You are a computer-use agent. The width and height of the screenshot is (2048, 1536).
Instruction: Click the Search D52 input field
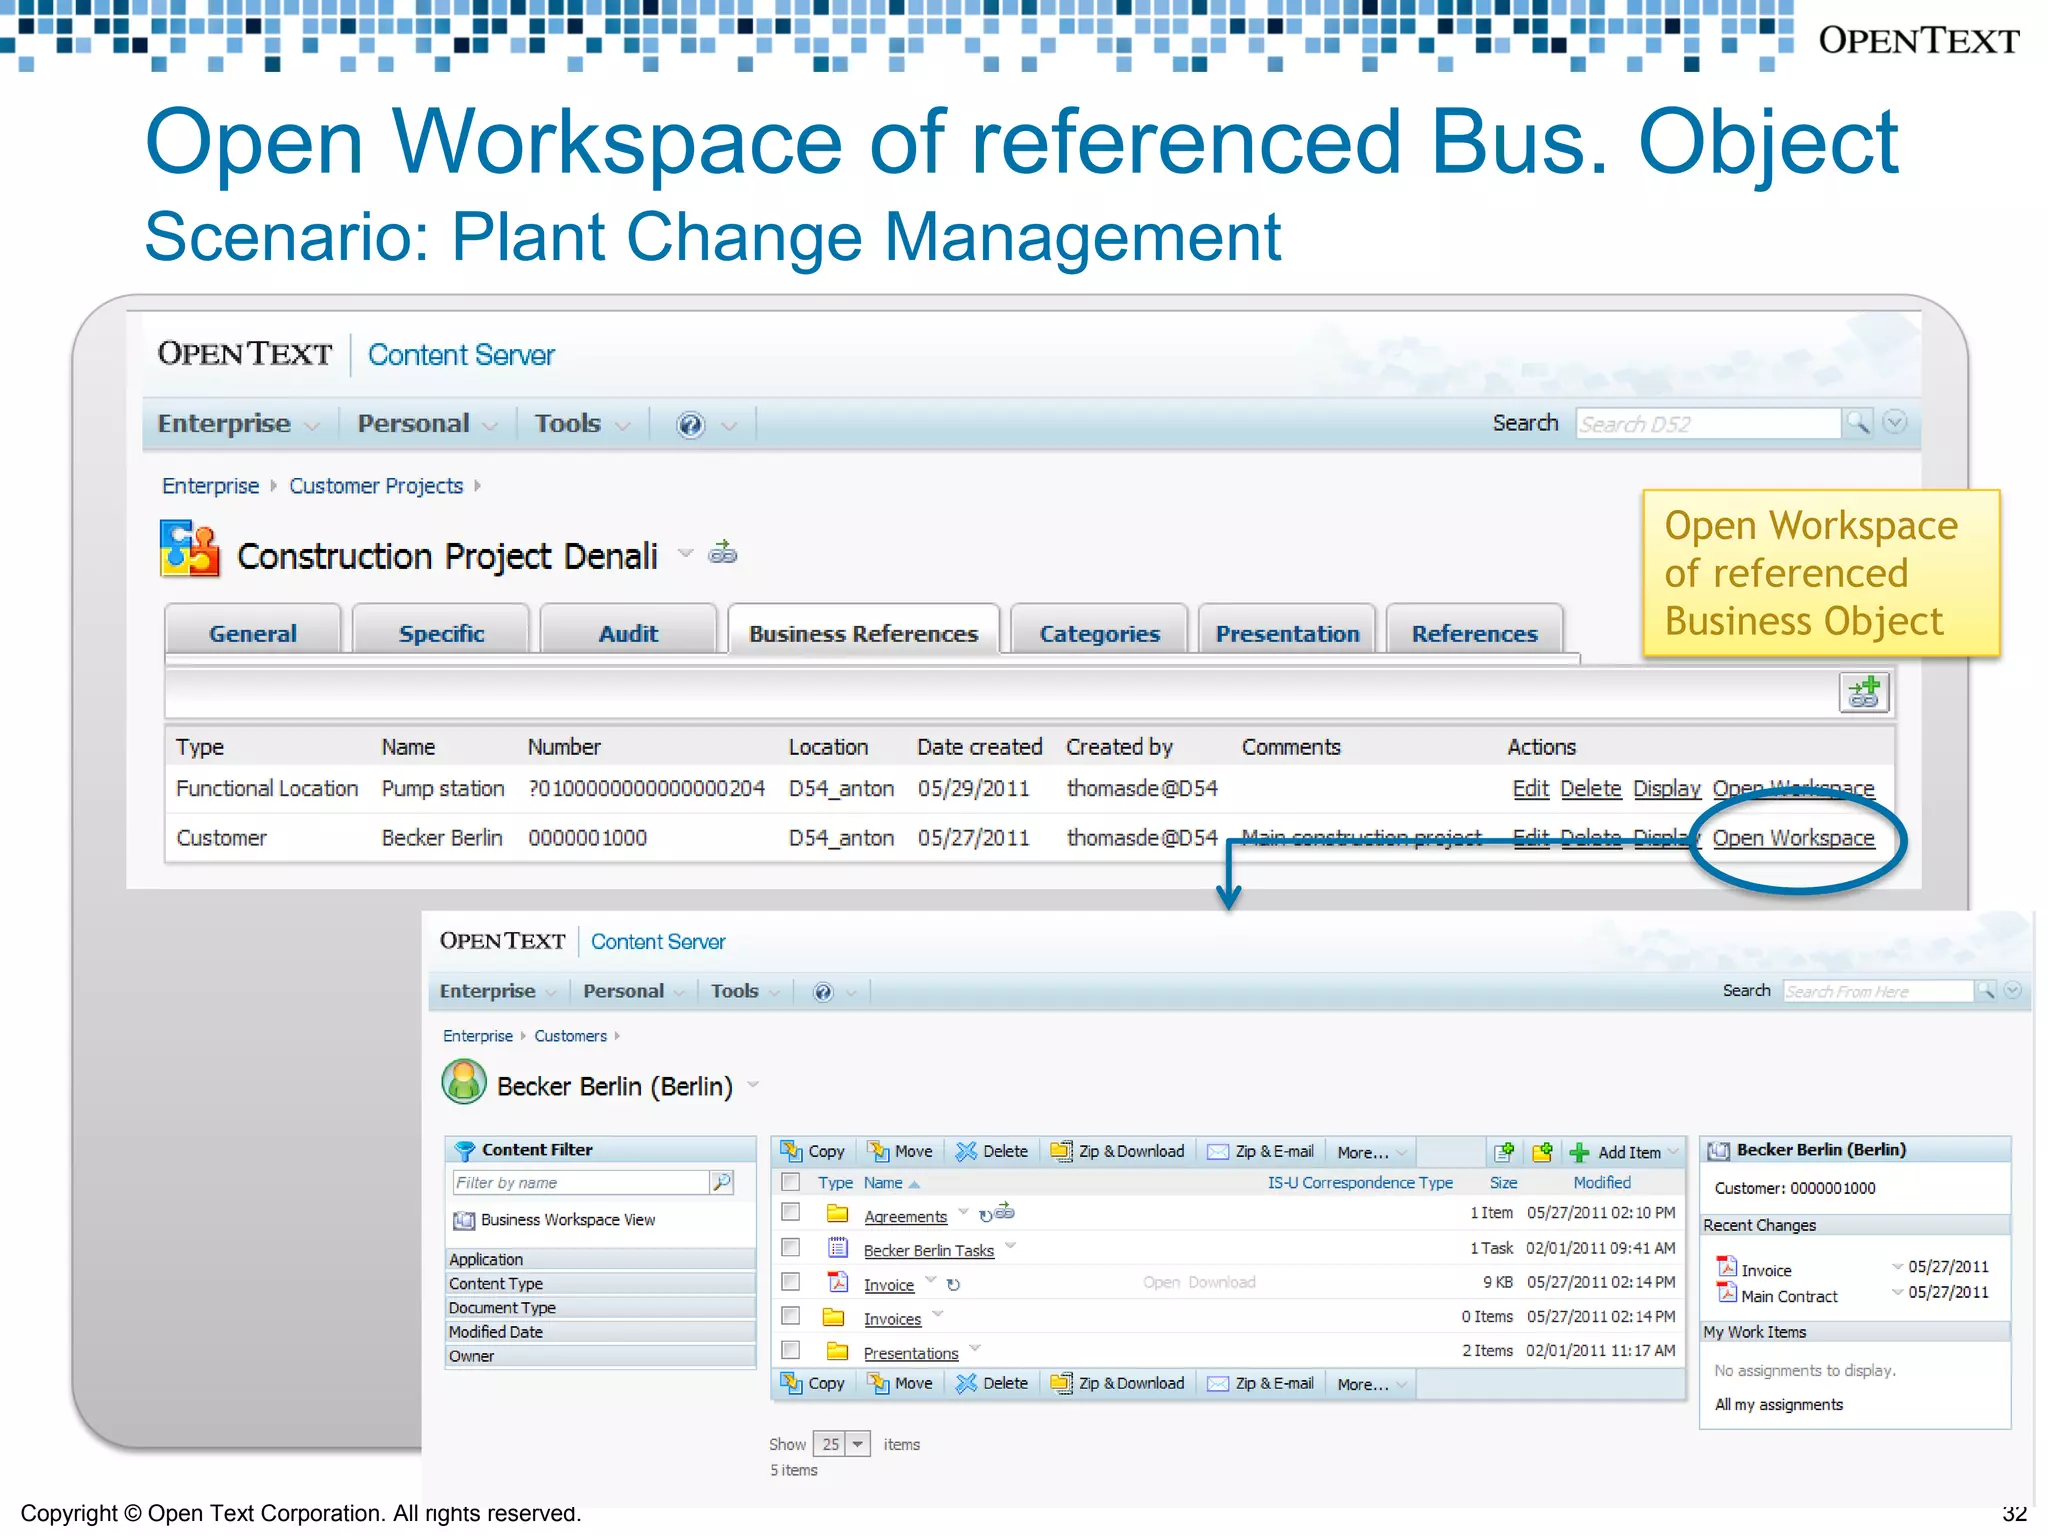click(x=1708, y=423)
